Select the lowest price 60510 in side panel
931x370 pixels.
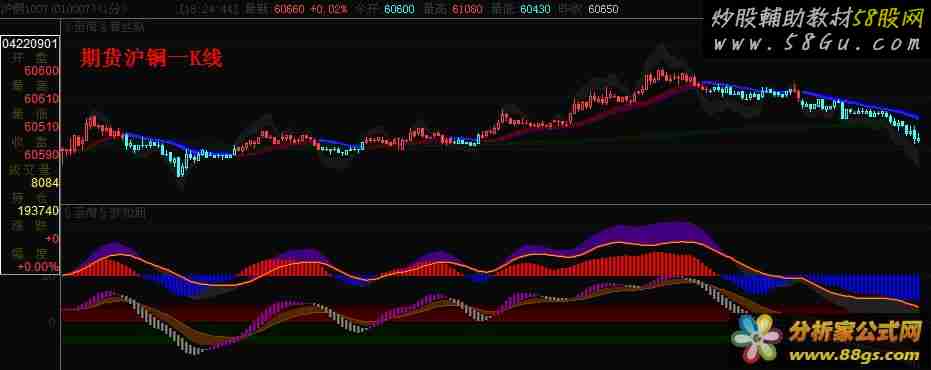click(41, 127)
